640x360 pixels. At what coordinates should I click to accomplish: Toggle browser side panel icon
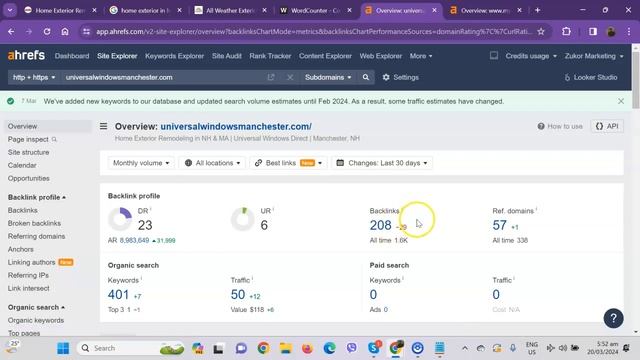tap(593, 31)
